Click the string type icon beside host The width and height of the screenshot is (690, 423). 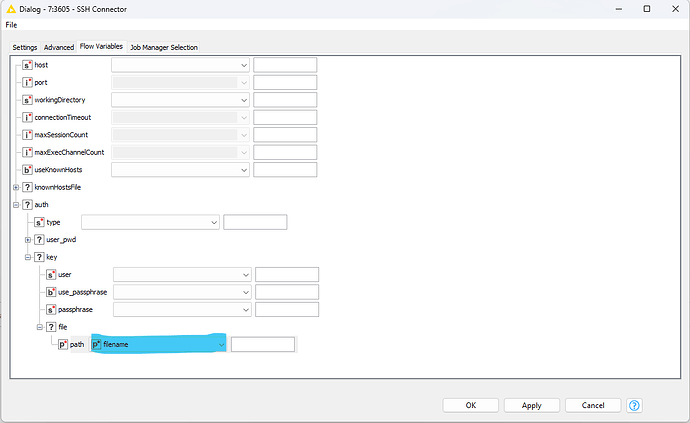28,65
